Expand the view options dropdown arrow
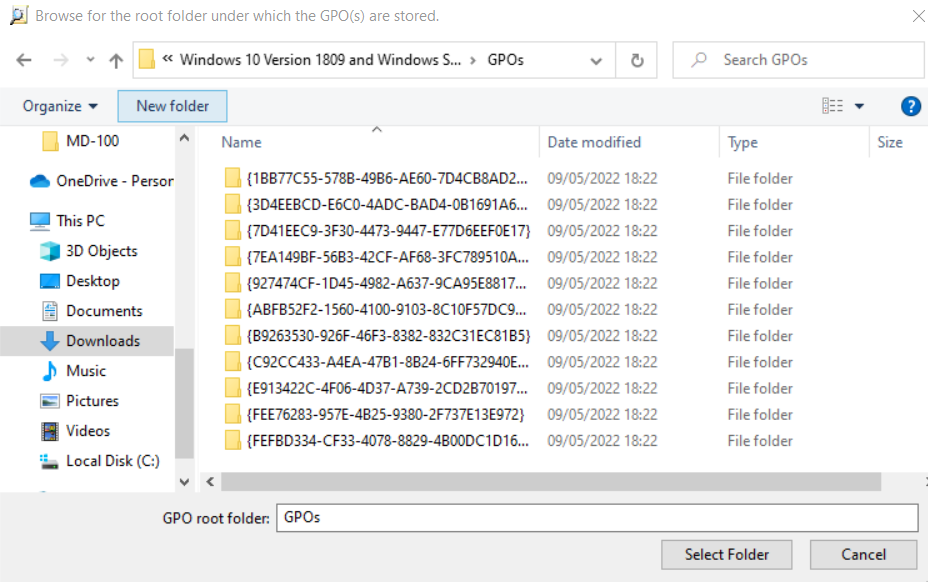 859,106
